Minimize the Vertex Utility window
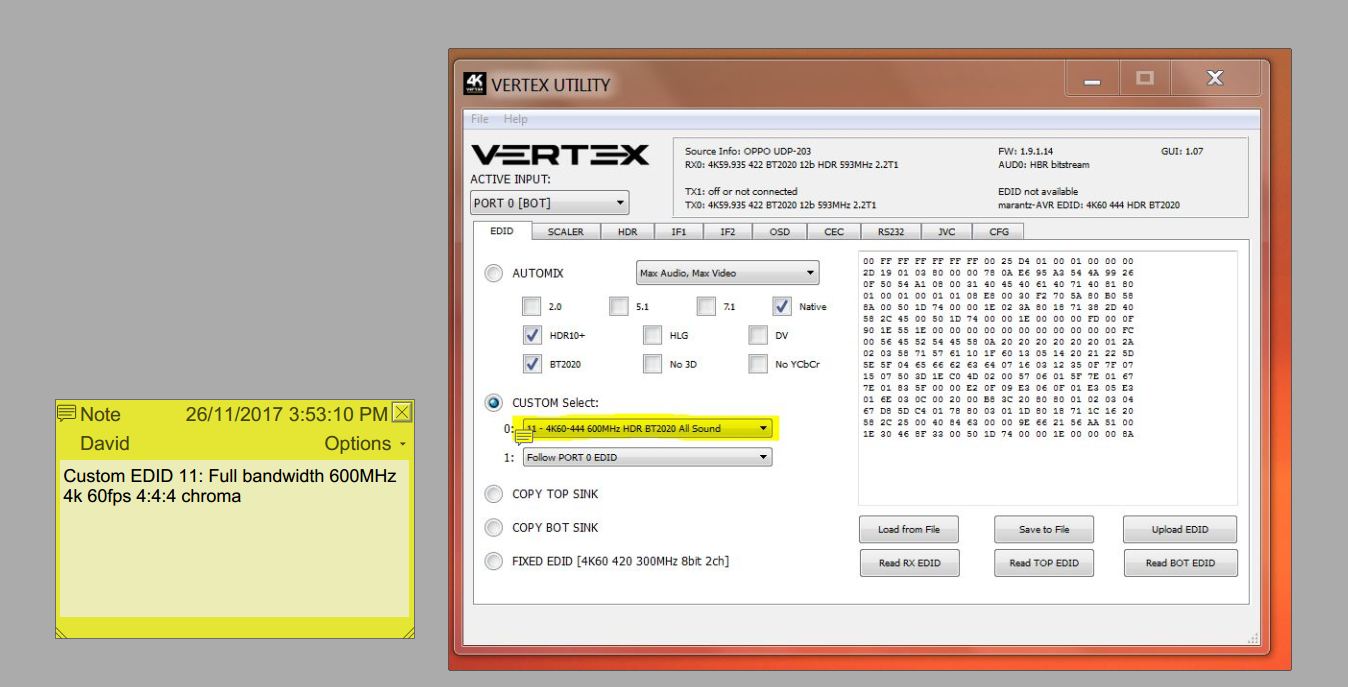Viewport: 1348px width, 687px height. pos(1094,78)
